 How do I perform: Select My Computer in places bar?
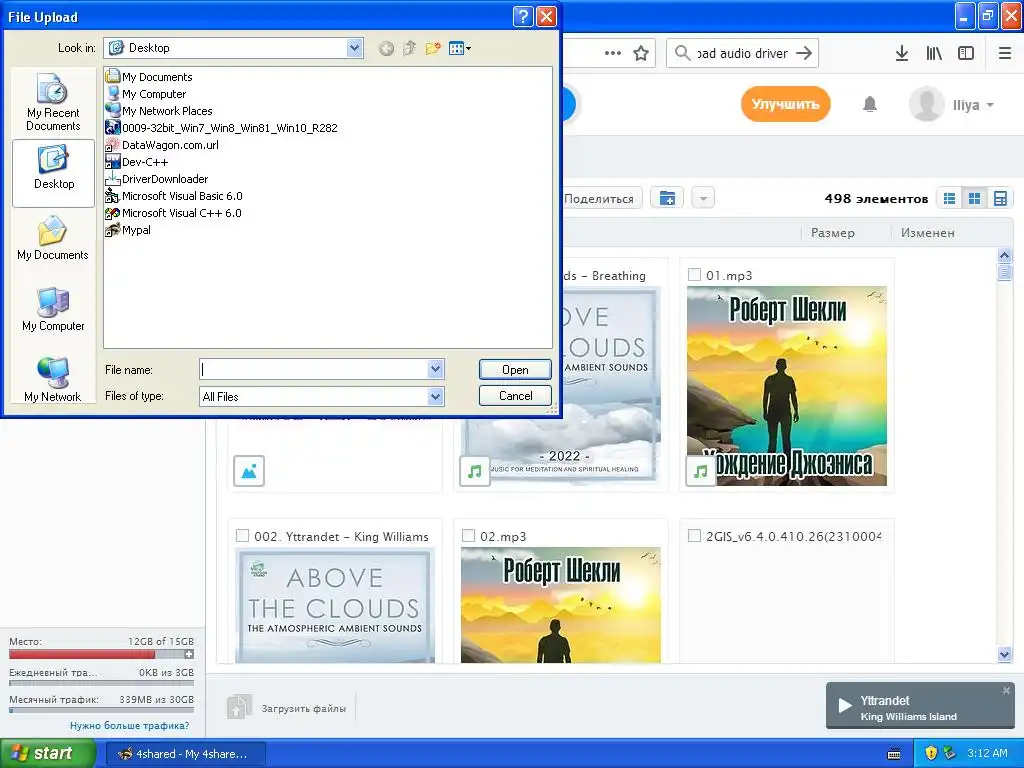[x=53, y=310]
